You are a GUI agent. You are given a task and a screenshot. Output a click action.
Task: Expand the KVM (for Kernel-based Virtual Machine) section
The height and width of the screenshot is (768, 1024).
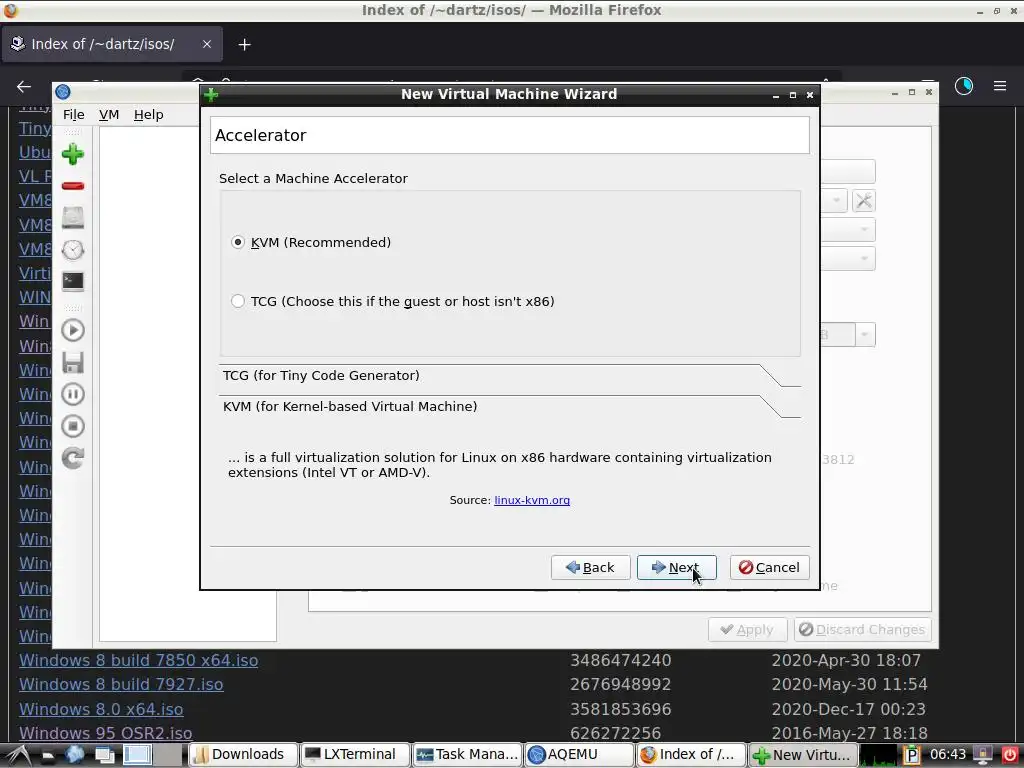(509, 406)
